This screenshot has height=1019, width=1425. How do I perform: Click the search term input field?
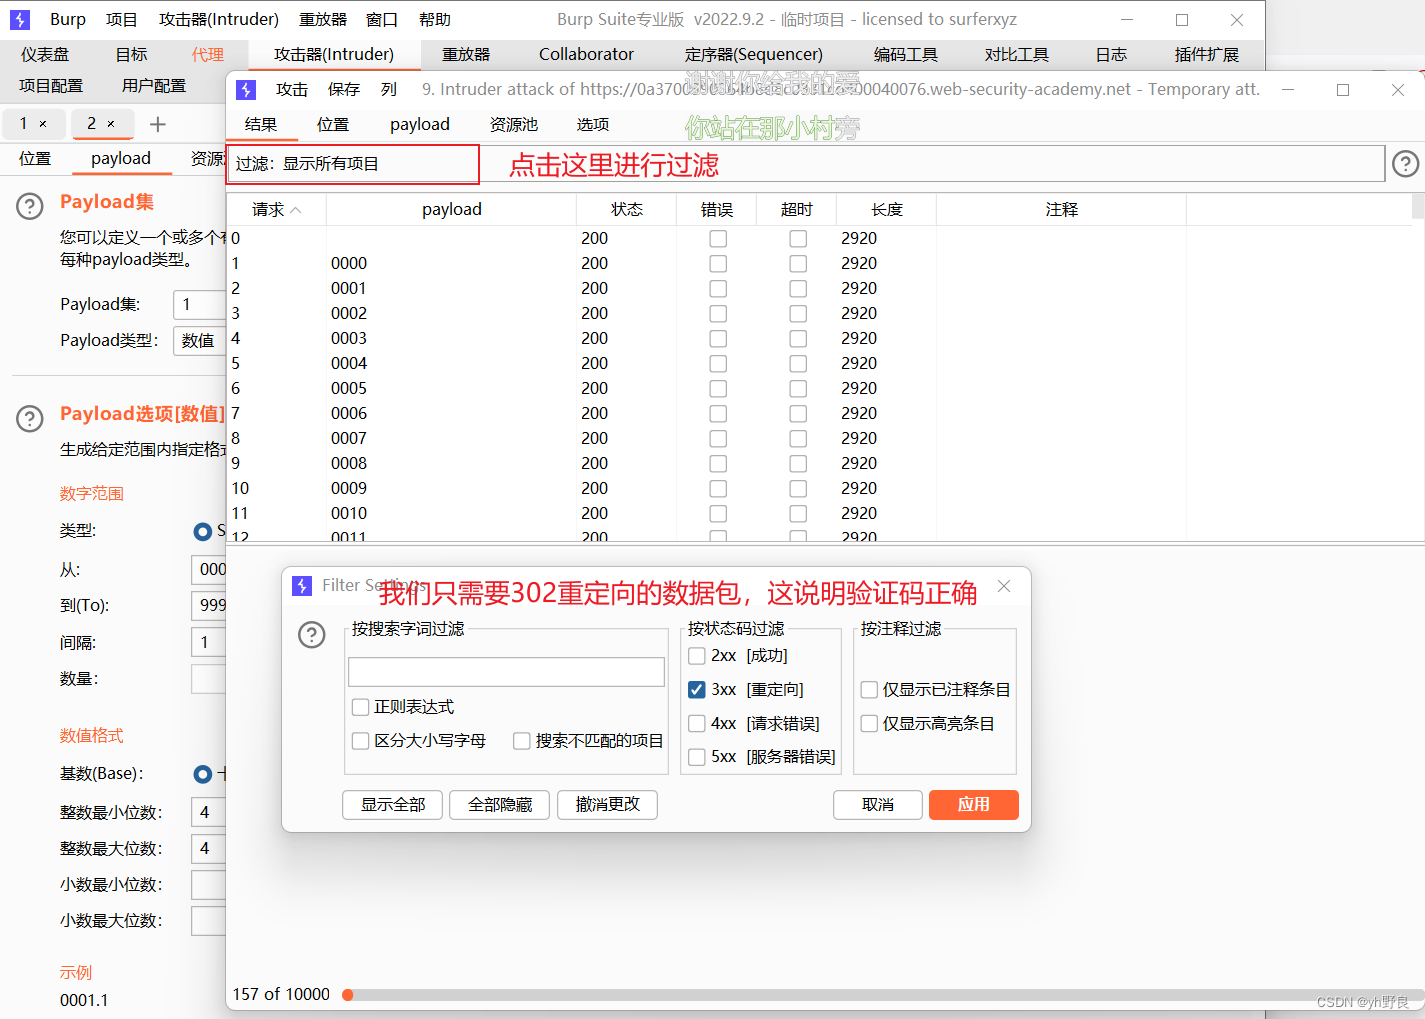tap(506, 672)
